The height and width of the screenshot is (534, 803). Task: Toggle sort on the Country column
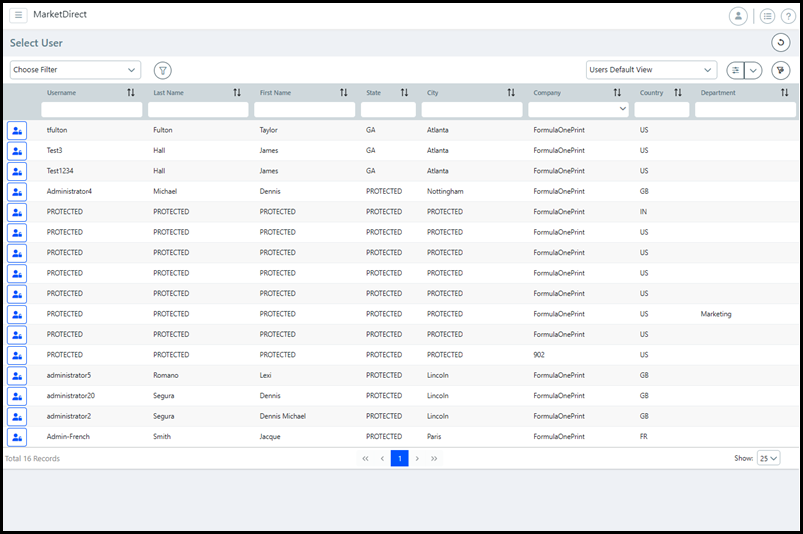coord(678,93)
